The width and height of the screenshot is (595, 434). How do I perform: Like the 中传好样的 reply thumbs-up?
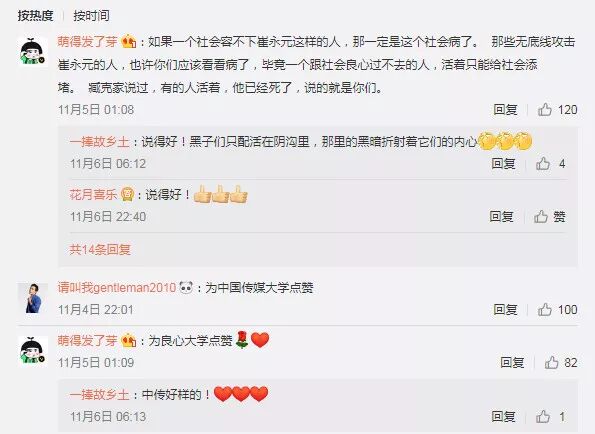tap(543, 417)
